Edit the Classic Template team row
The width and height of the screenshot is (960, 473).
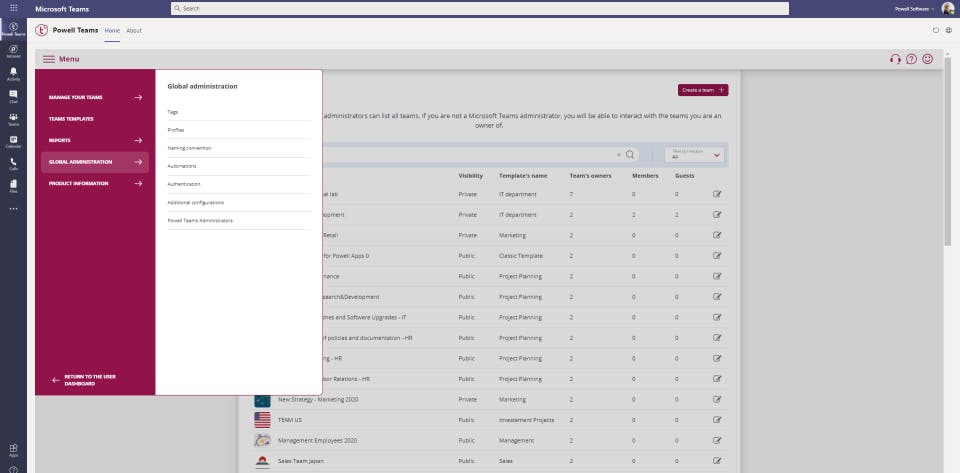(717, 256)
